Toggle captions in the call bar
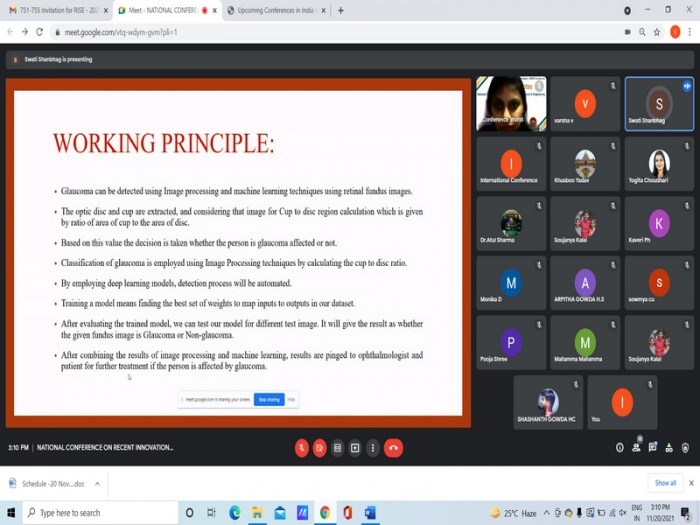 tap(337, 448)
